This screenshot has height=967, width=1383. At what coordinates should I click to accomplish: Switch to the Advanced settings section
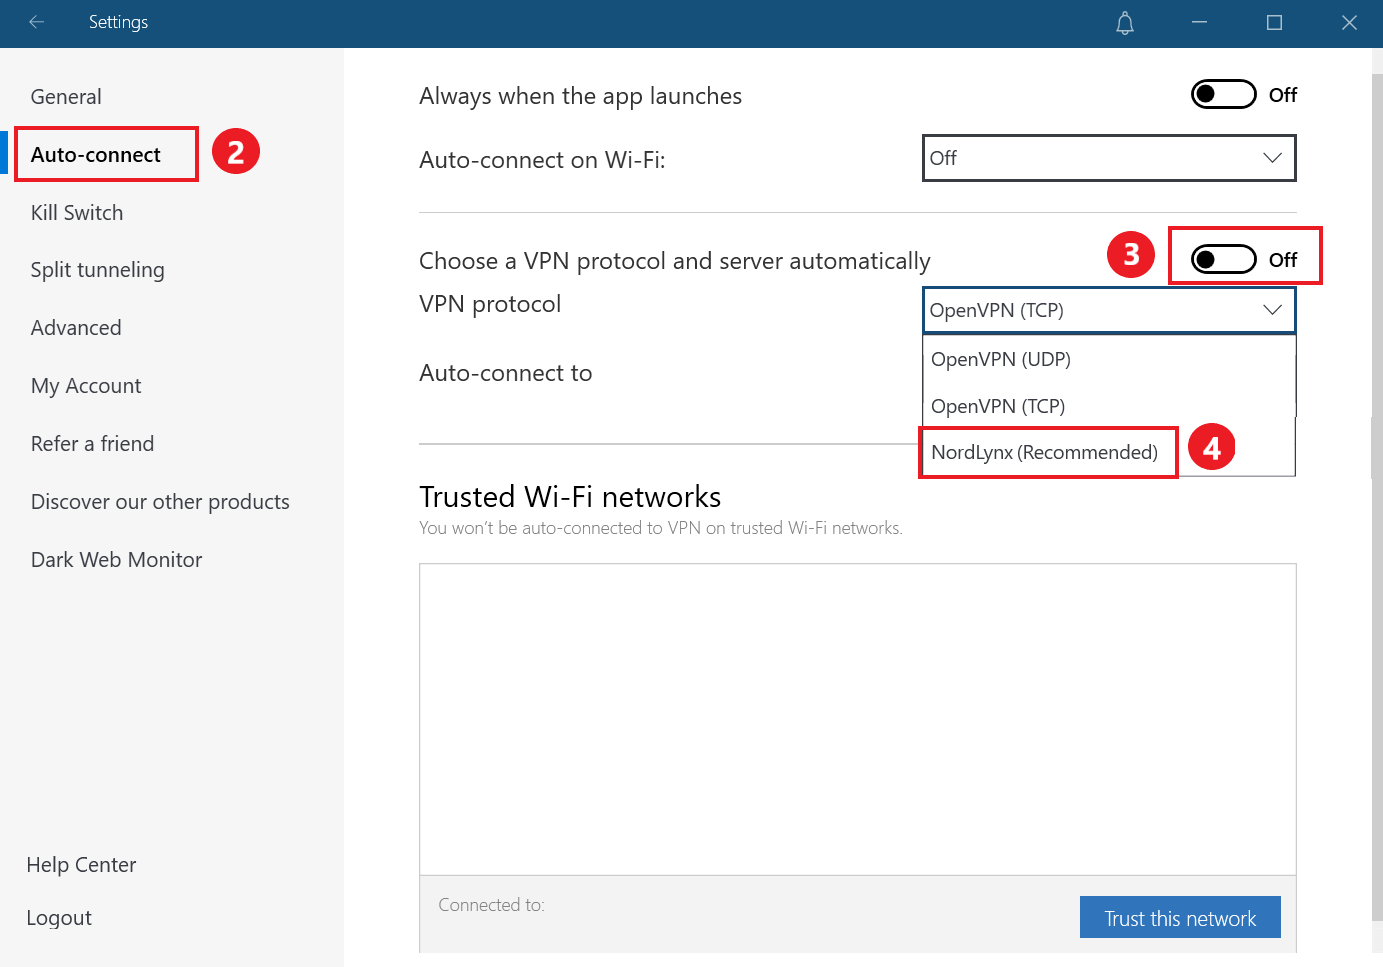point(76,328)
